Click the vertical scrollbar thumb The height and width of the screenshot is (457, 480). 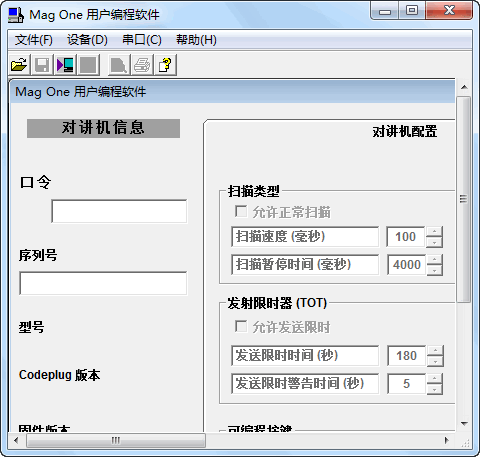coord(464,199)
